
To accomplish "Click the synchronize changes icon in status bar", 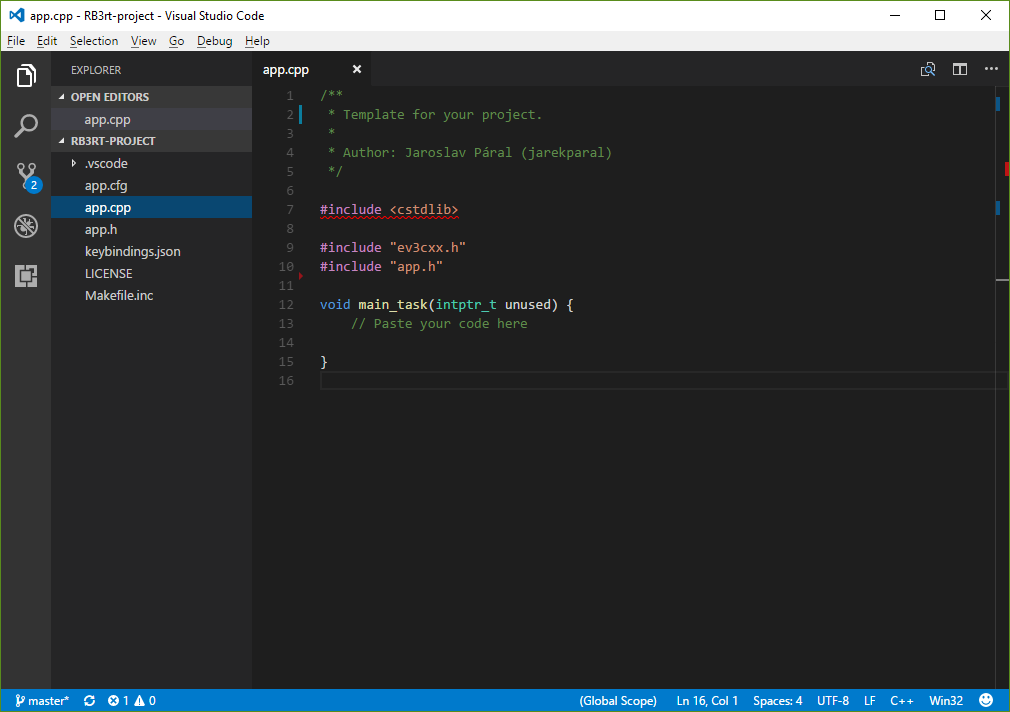I will [90, 700].
